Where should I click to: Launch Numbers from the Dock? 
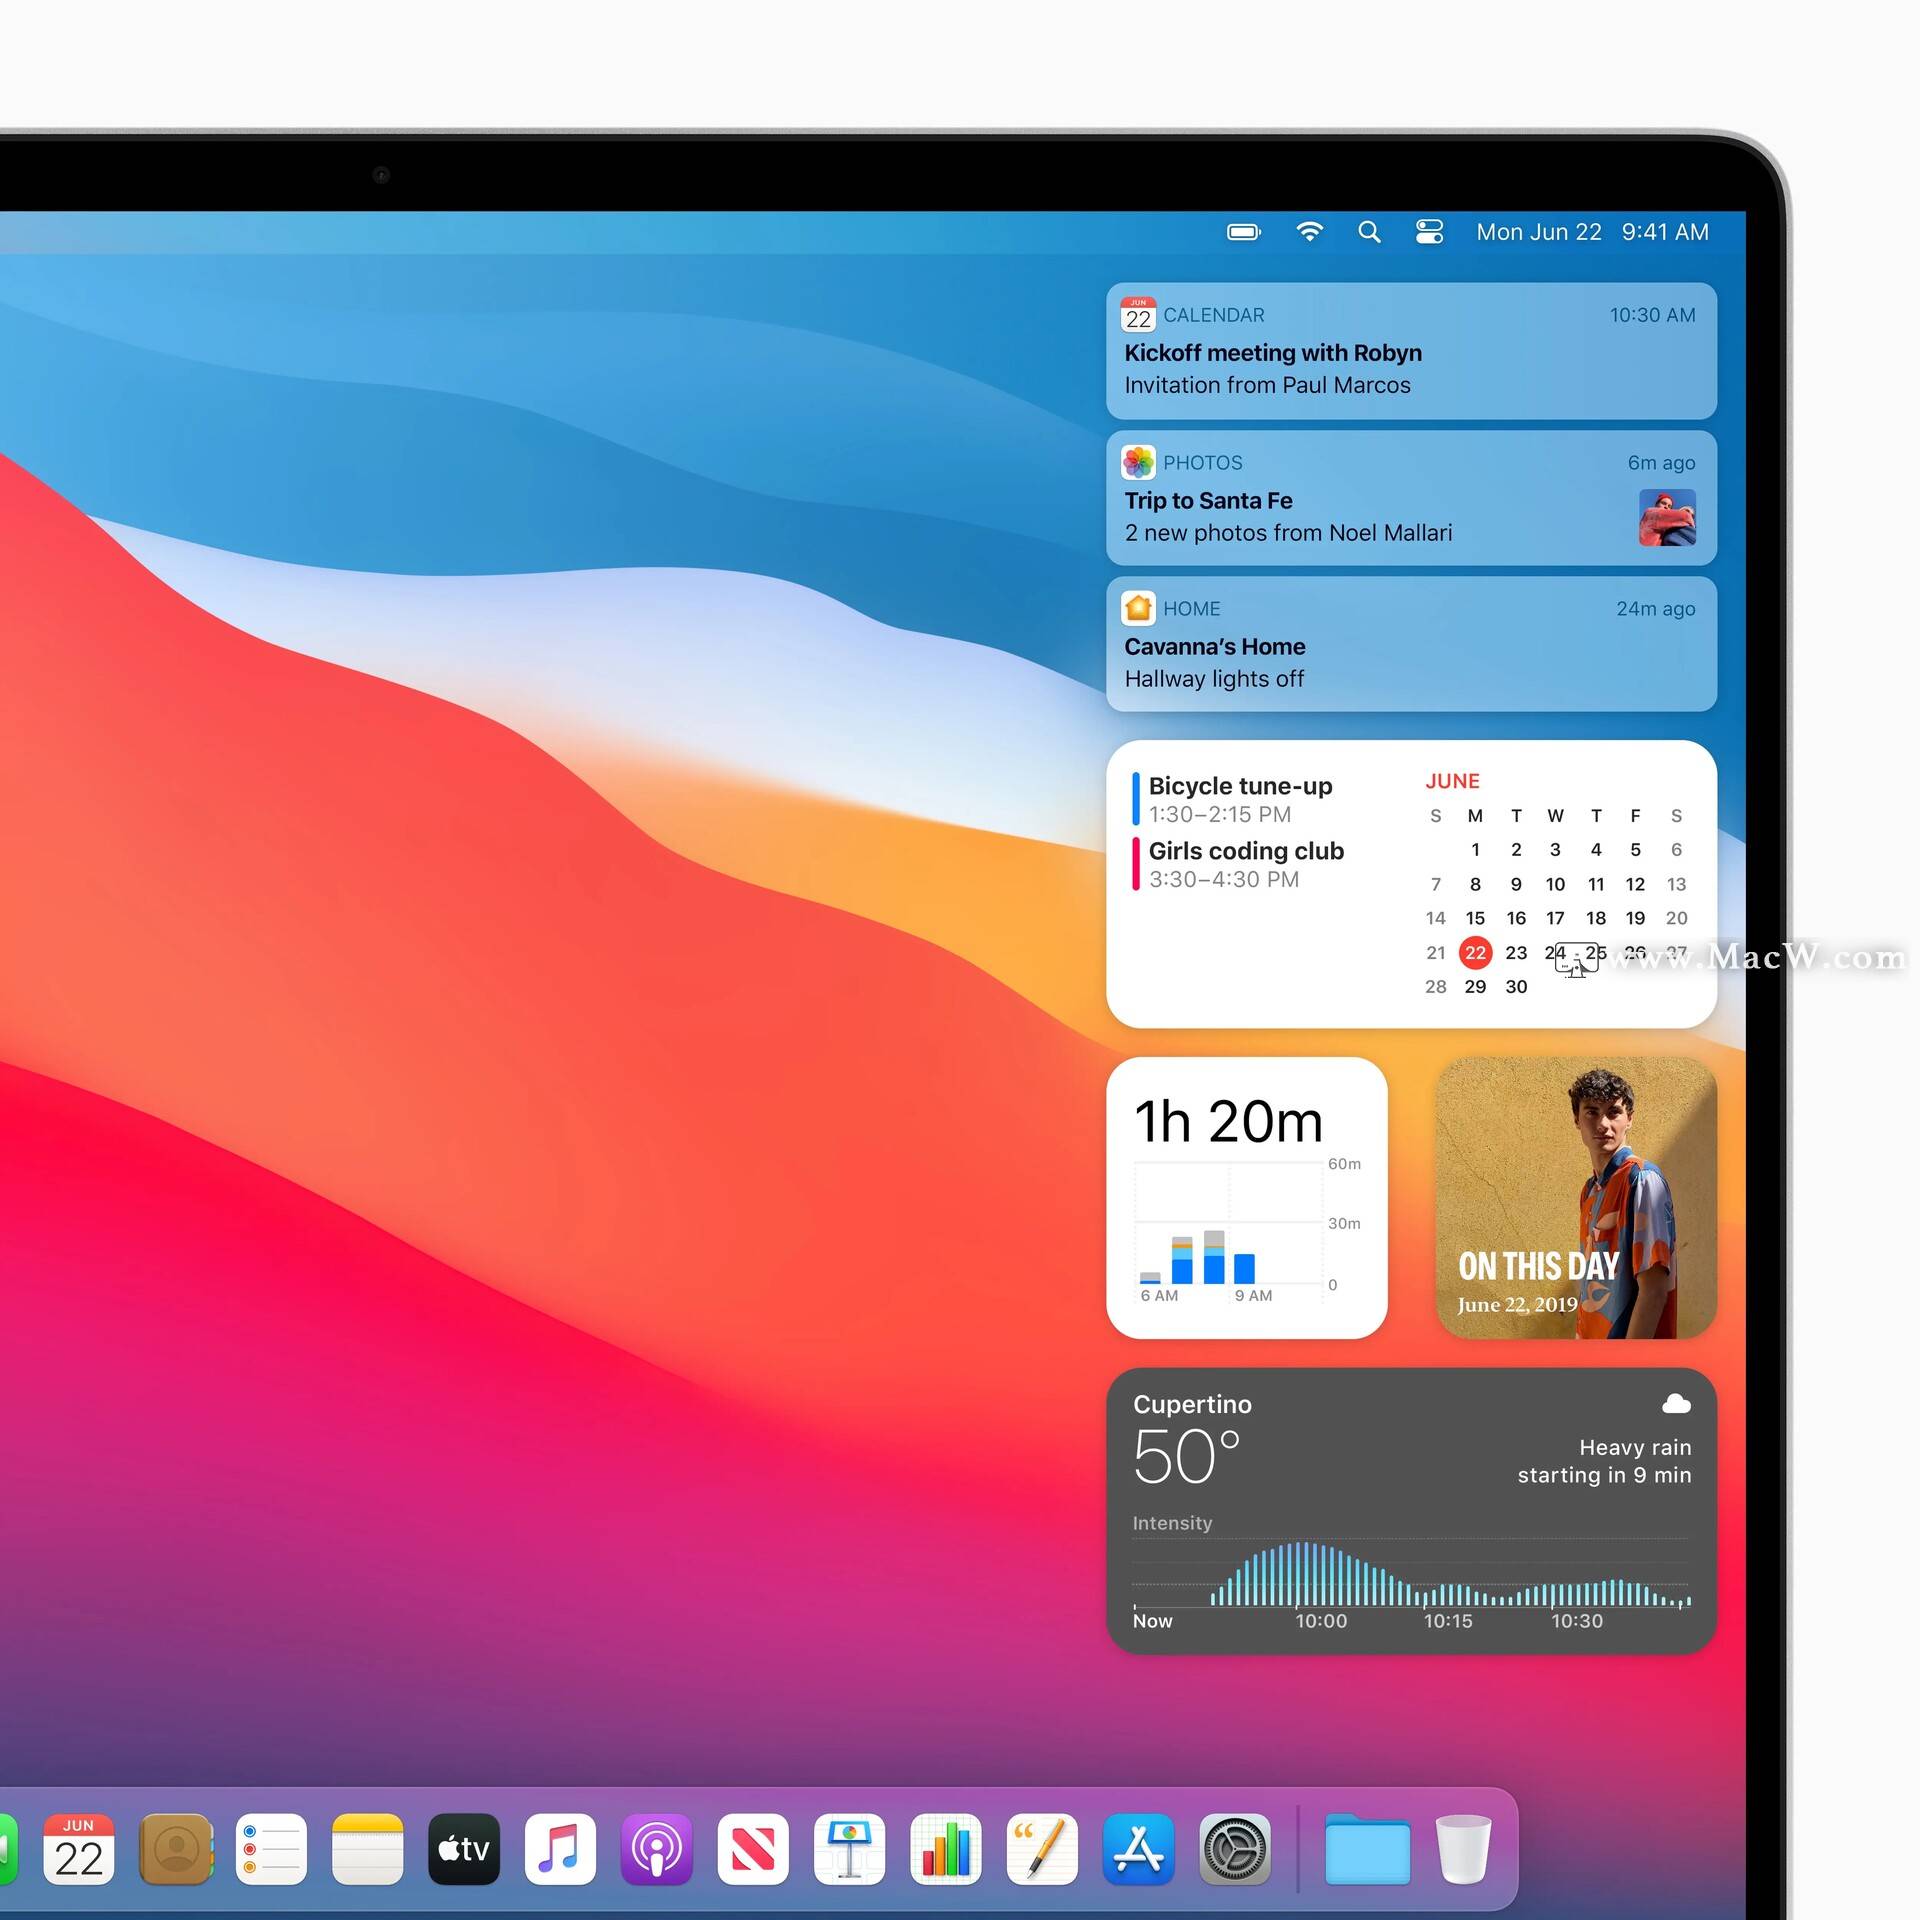point(946,1849)
